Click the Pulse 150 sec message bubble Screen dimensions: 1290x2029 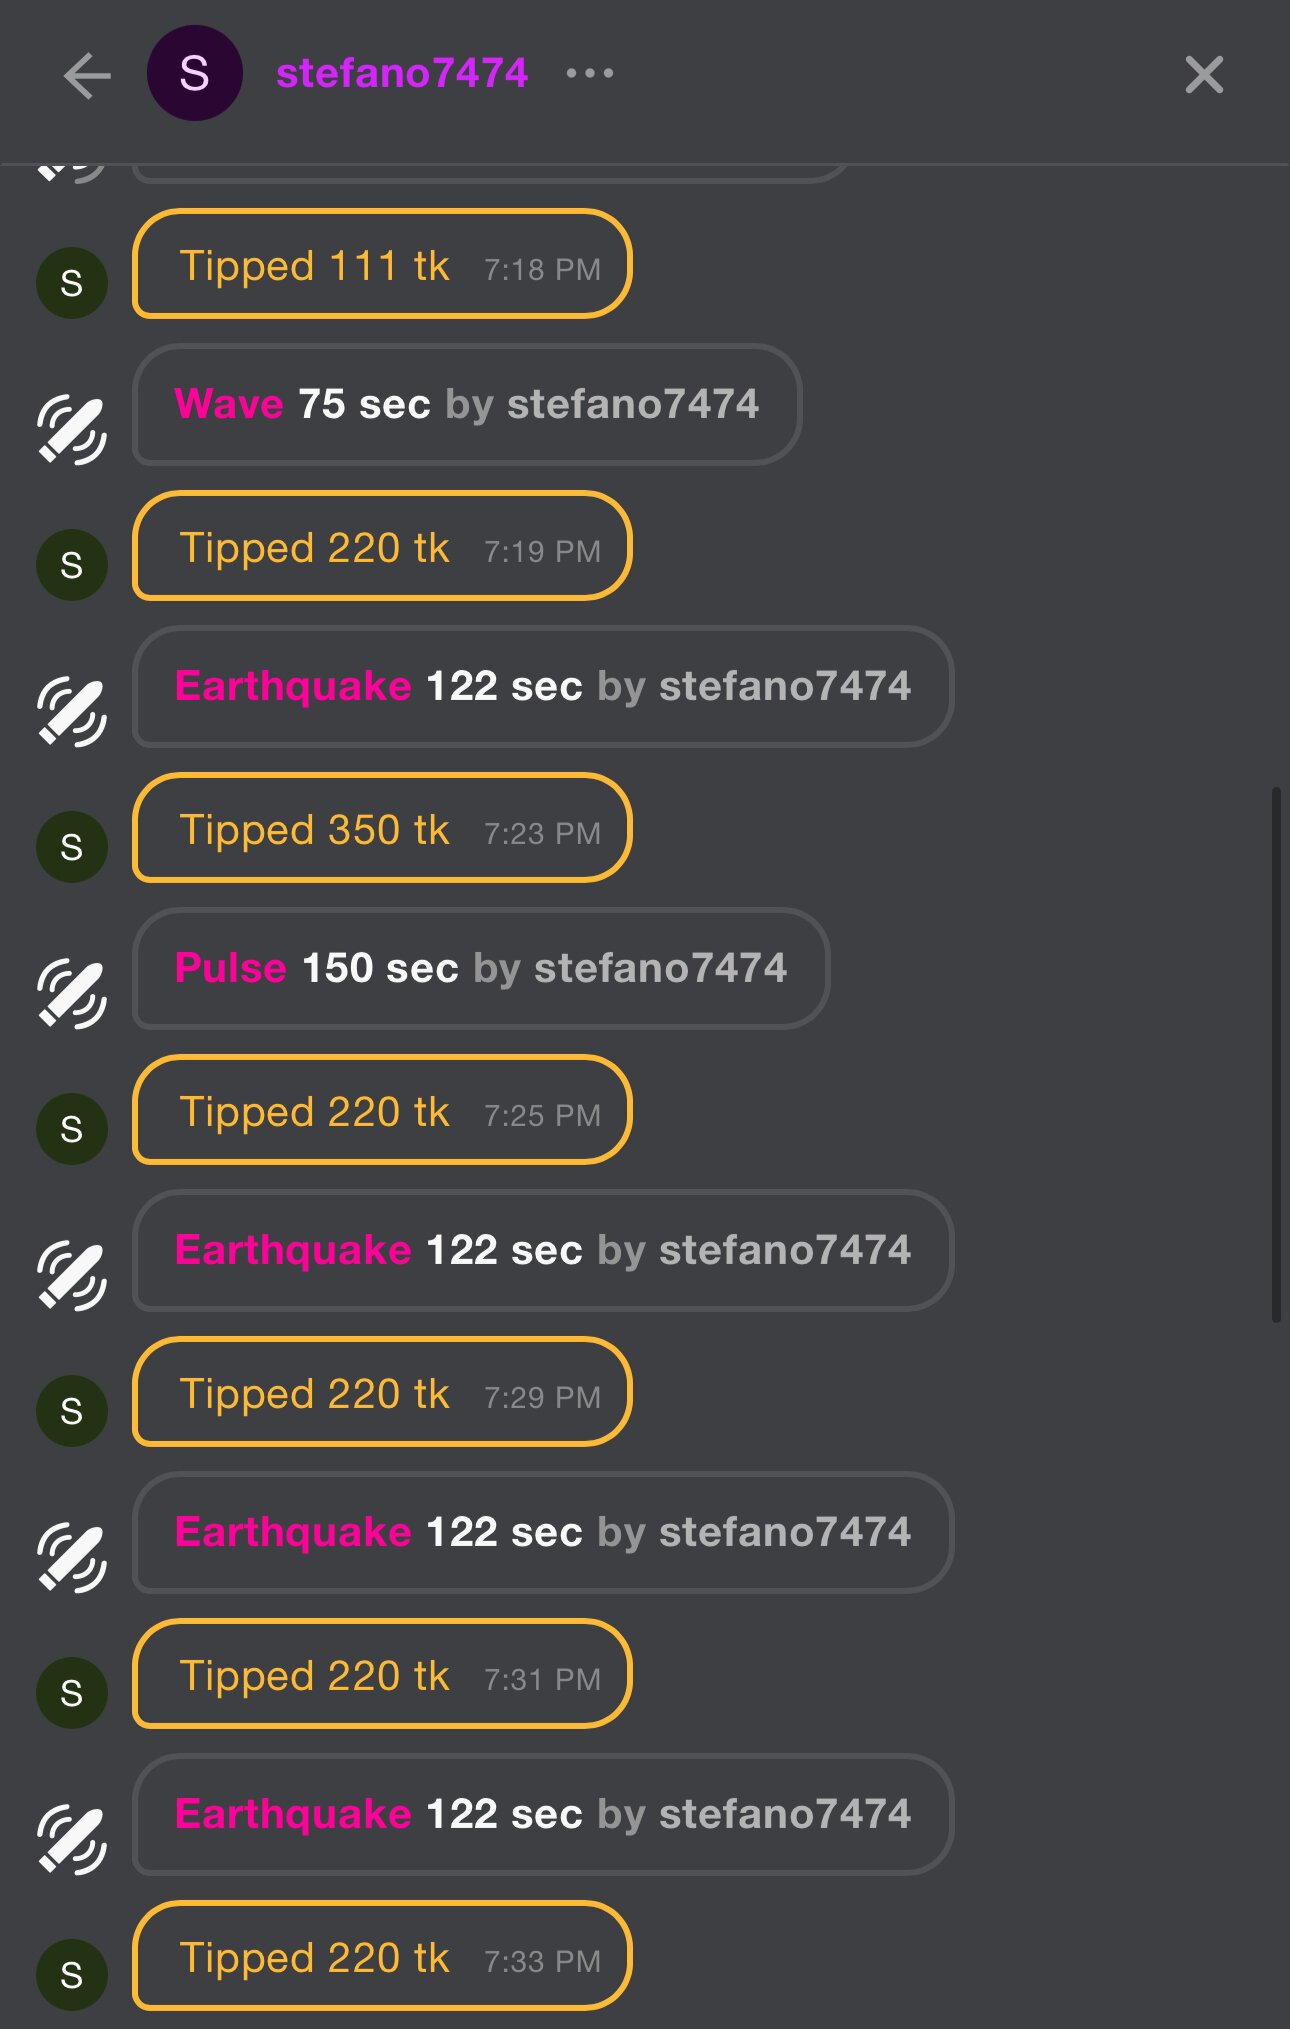[480, 969]
